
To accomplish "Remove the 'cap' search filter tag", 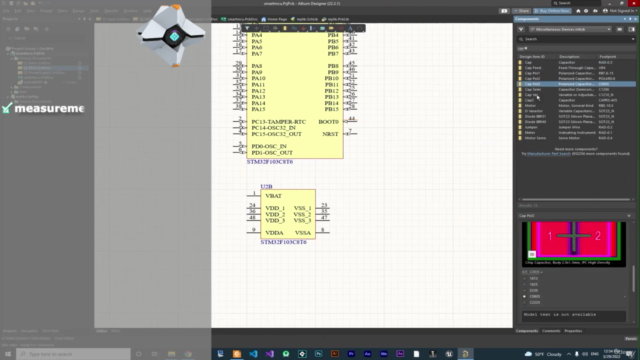I will pos(526,49).
